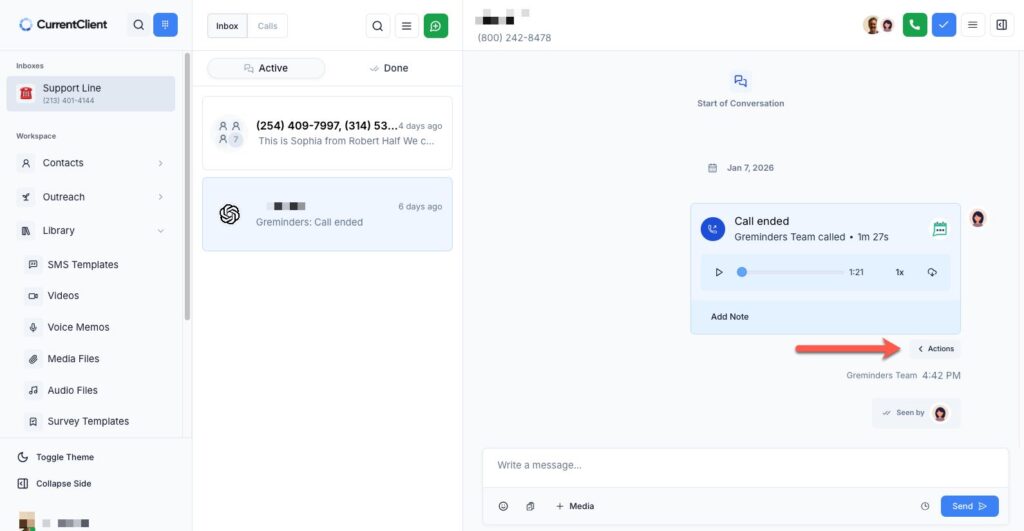Switch to the Done tab
The height and width of the screenshot is (531, 1024).
pyautogui.click(x=389, y=68)
